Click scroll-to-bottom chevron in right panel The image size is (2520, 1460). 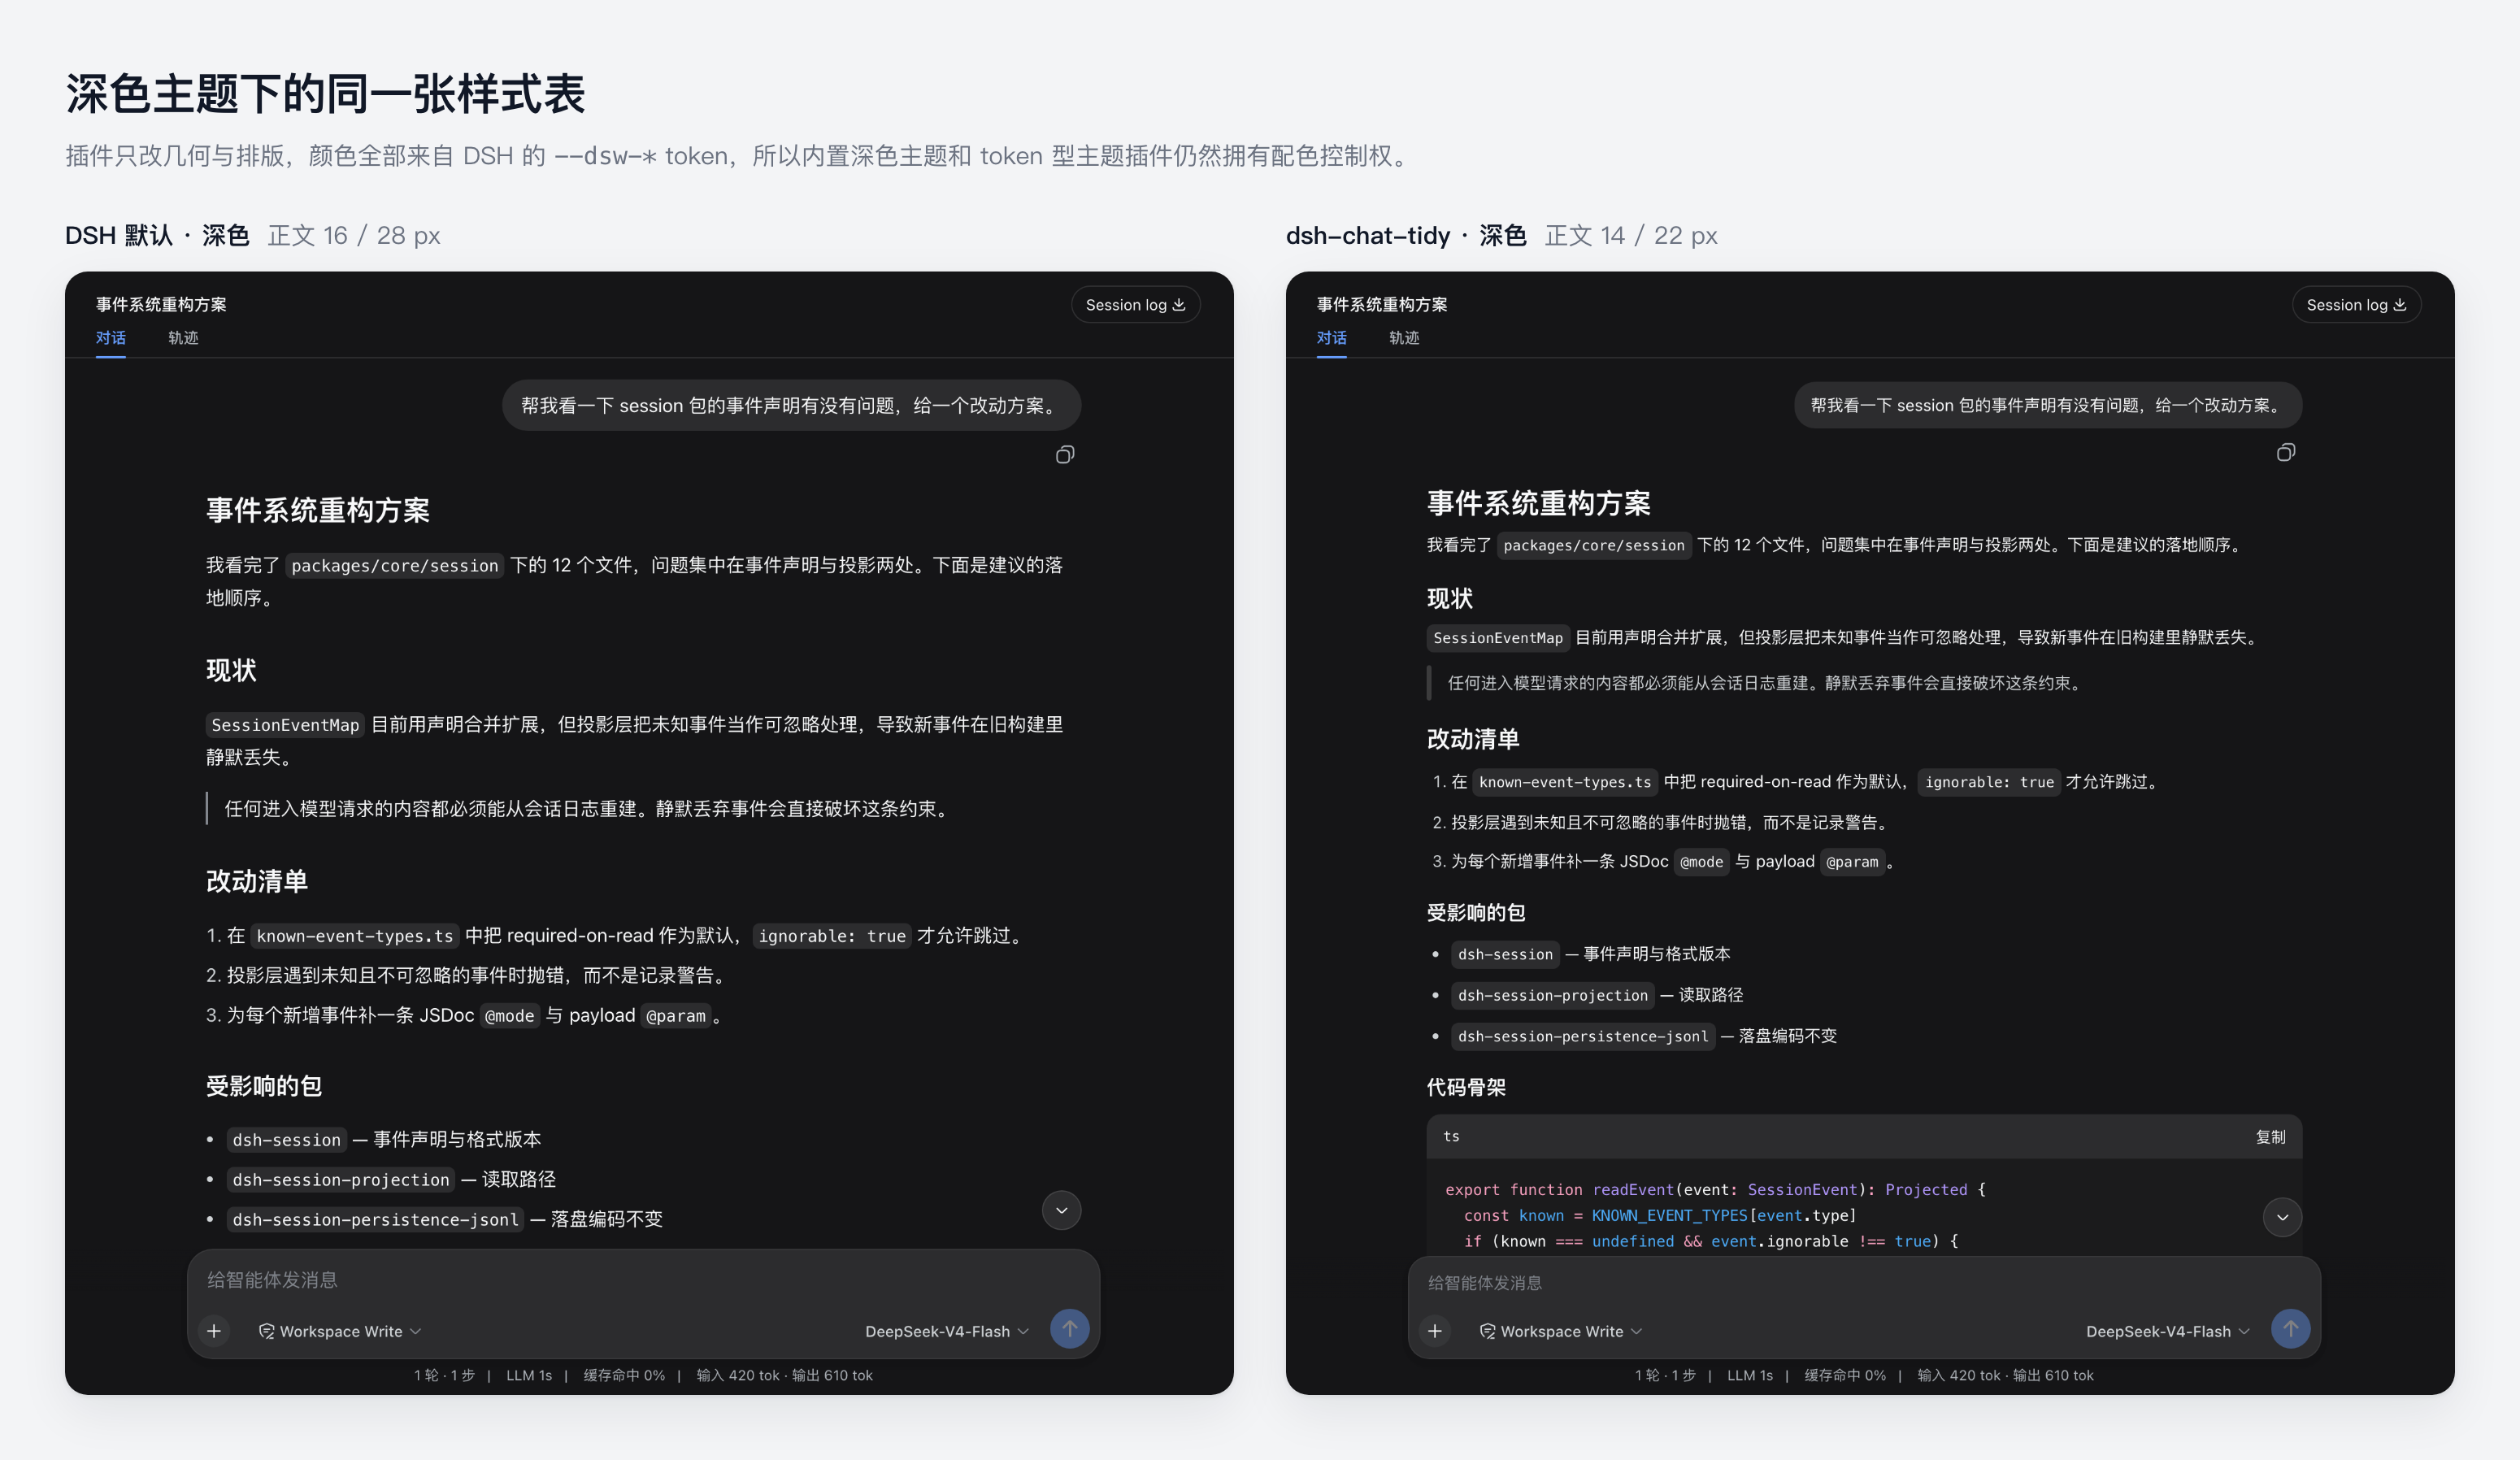[2283, 1218]
